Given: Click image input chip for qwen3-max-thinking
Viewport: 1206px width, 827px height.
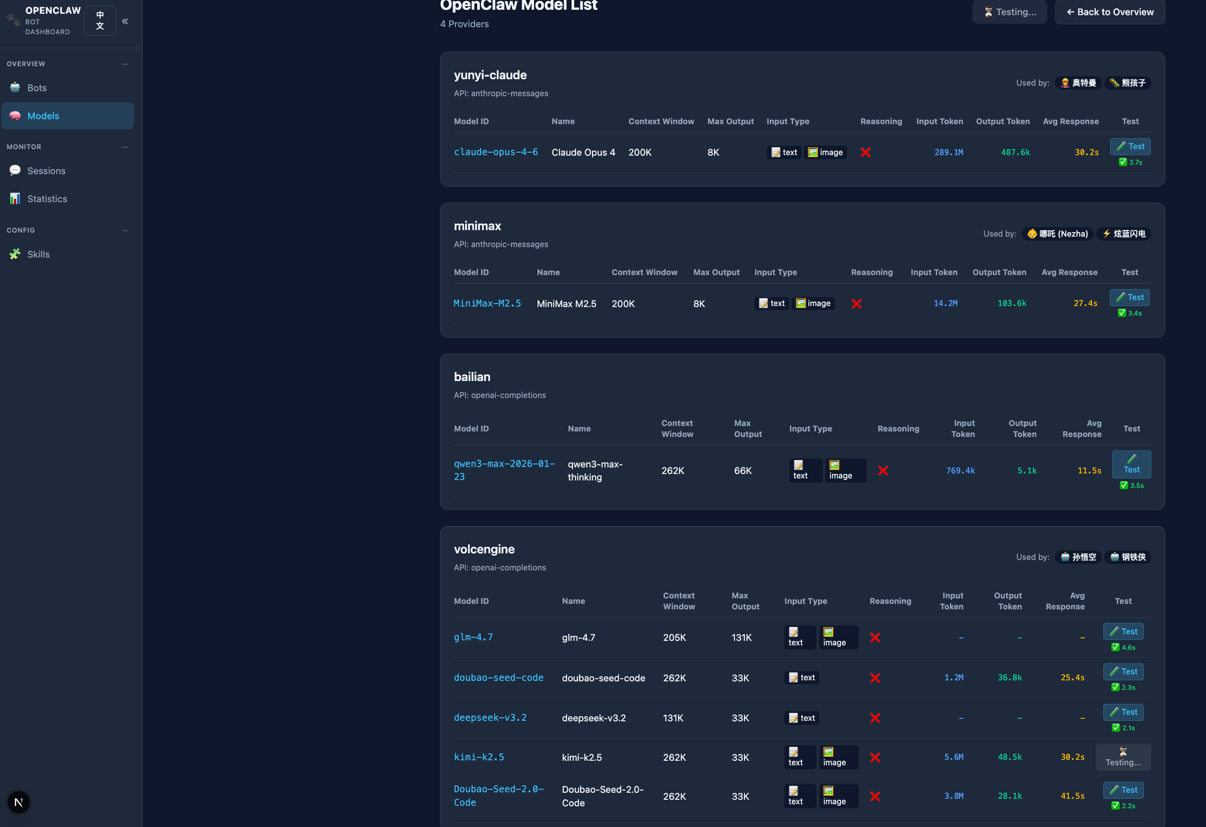Looking at the screenshot, I should coord(846,470).
